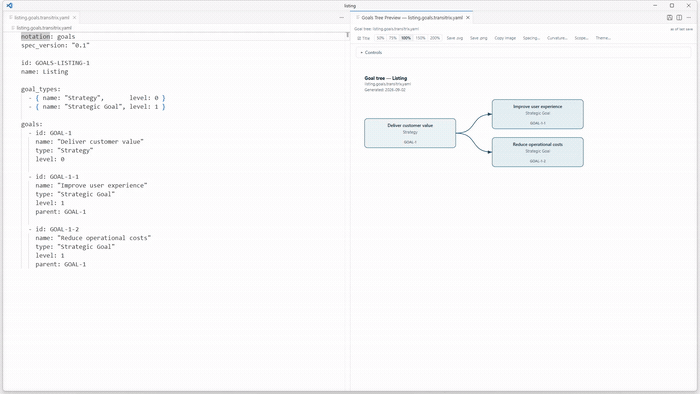Image resolution: width=700 pixels, height=394 pixels.
Task: Select the Goals Tree Preview tab
Action: point(412,18)
